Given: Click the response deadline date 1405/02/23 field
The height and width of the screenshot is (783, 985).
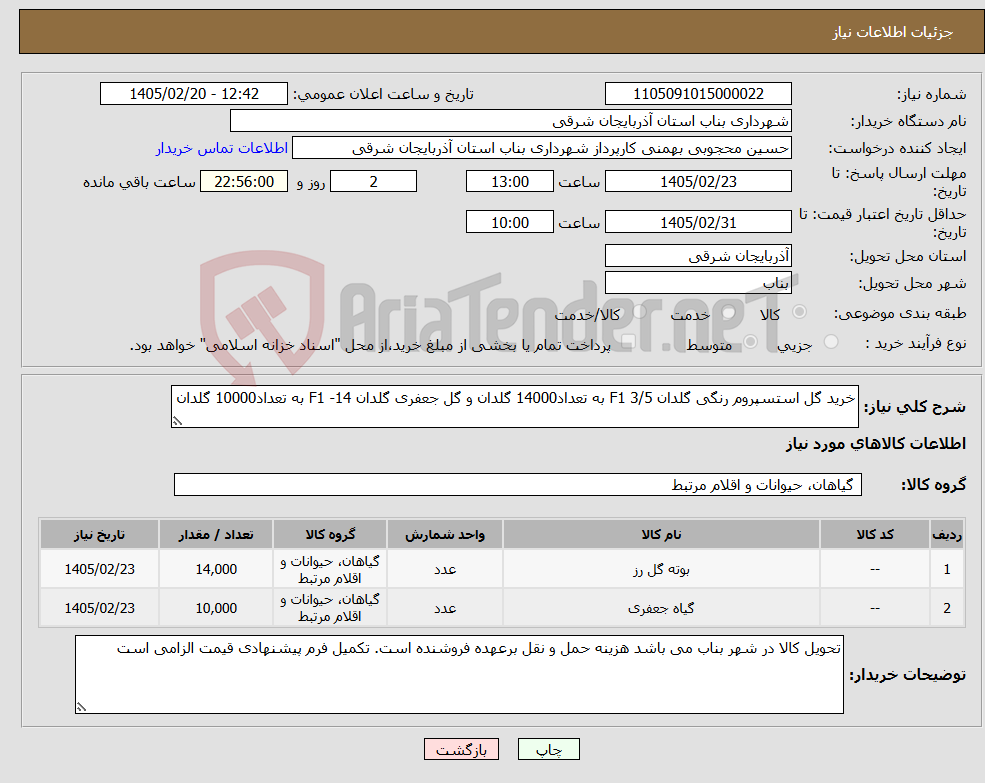Looking at the screenshot, I should pos(698,182).
